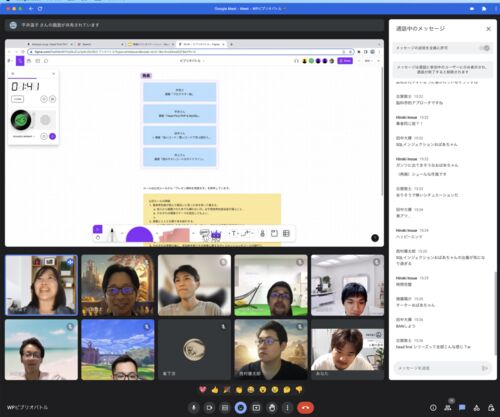Click the chat panel scrollbar

(x=495, y=313)
